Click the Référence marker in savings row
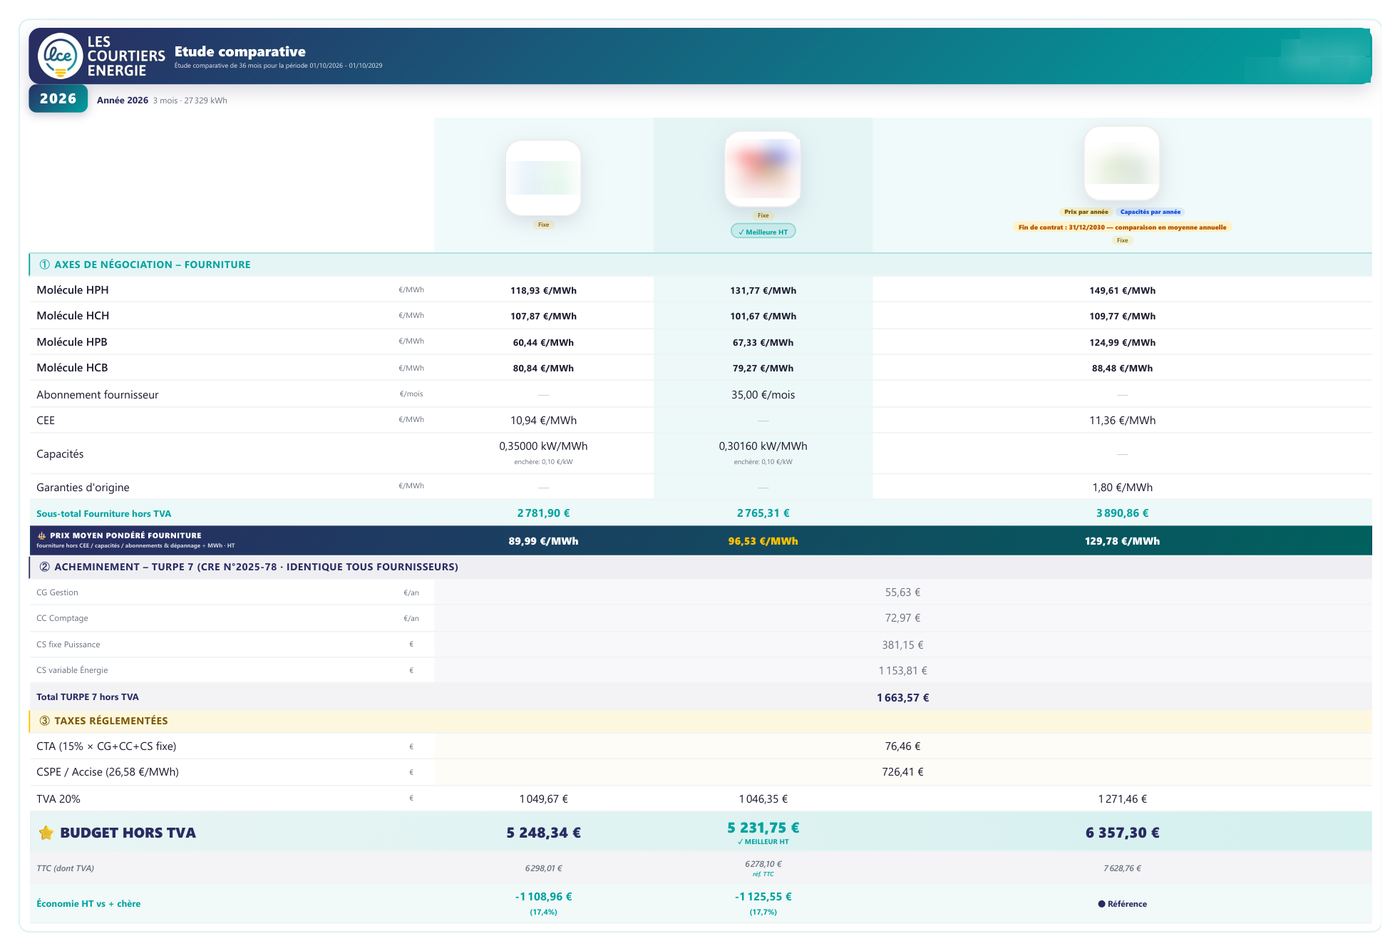The width and height of the screenshot is (1400, 951). tap(1122, 904)
